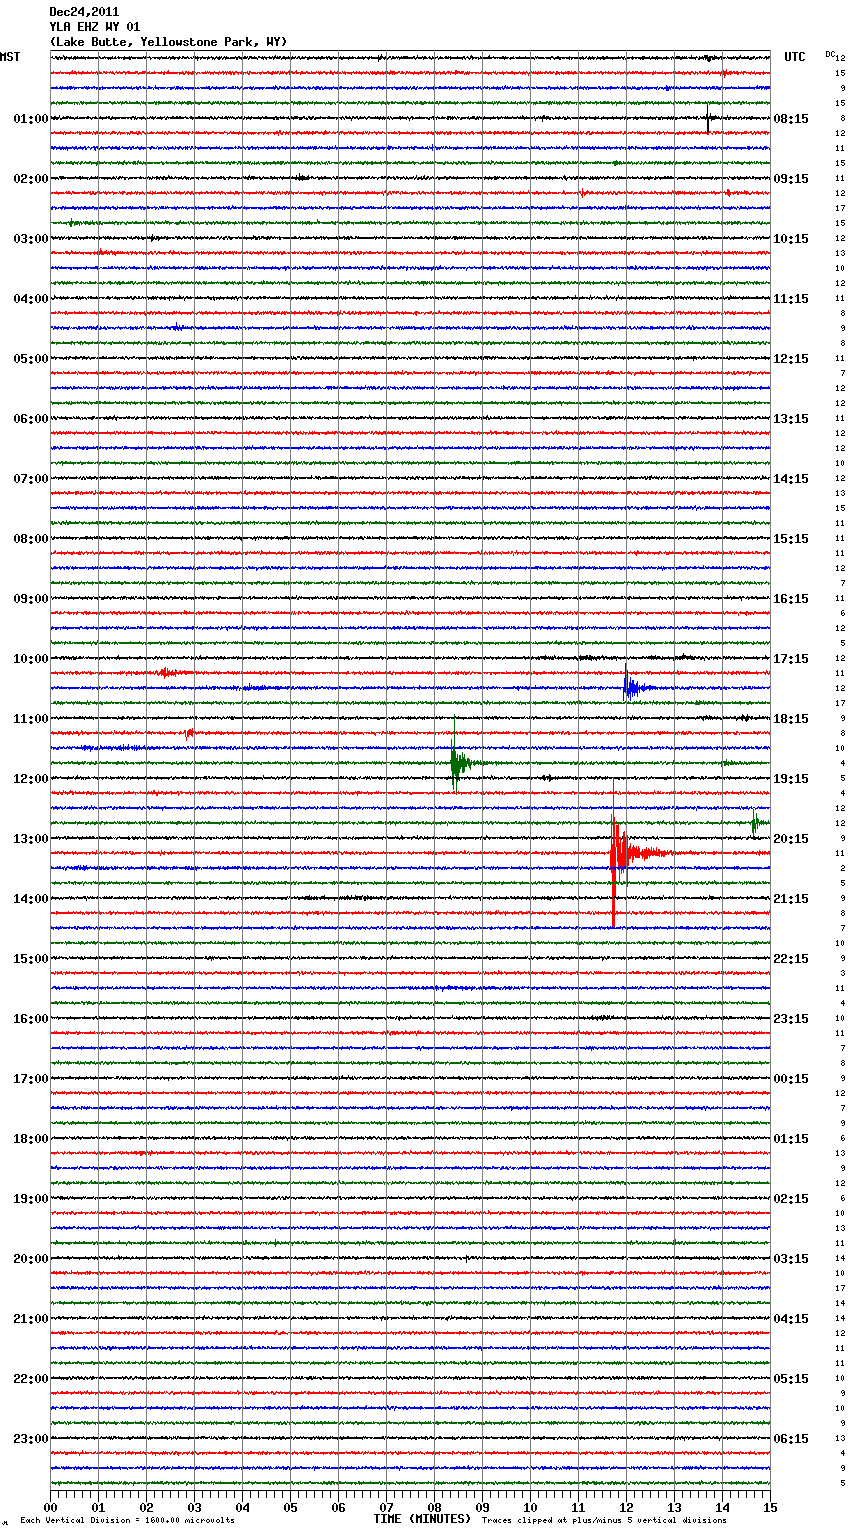Screen dimensions: 850x1534
Task: Select the "11:00" MST time label
Action: (x=30, y=719)
